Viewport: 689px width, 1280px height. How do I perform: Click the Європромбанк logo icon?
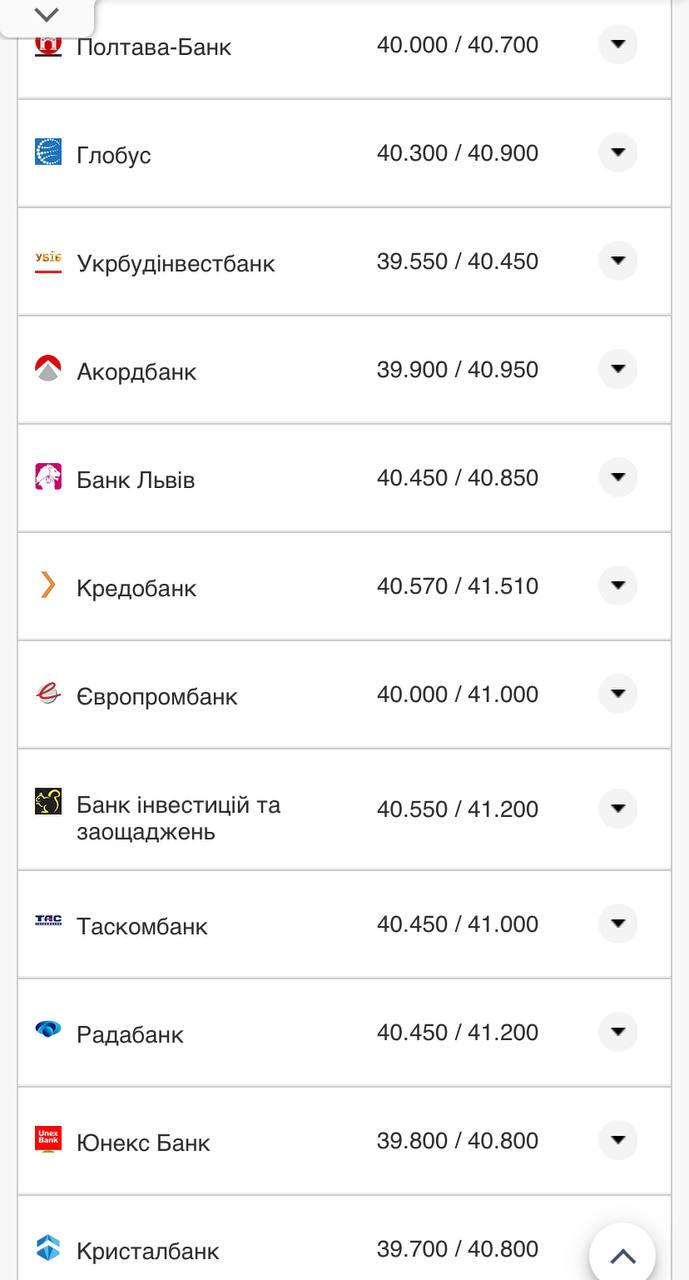[x=48, y=694]
